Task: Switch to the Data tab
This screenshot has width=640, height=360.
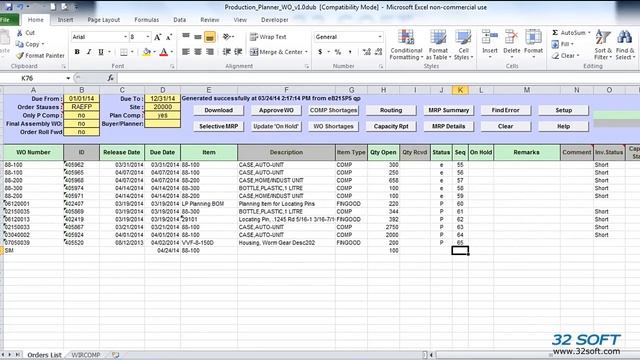Action: [180, 20]
